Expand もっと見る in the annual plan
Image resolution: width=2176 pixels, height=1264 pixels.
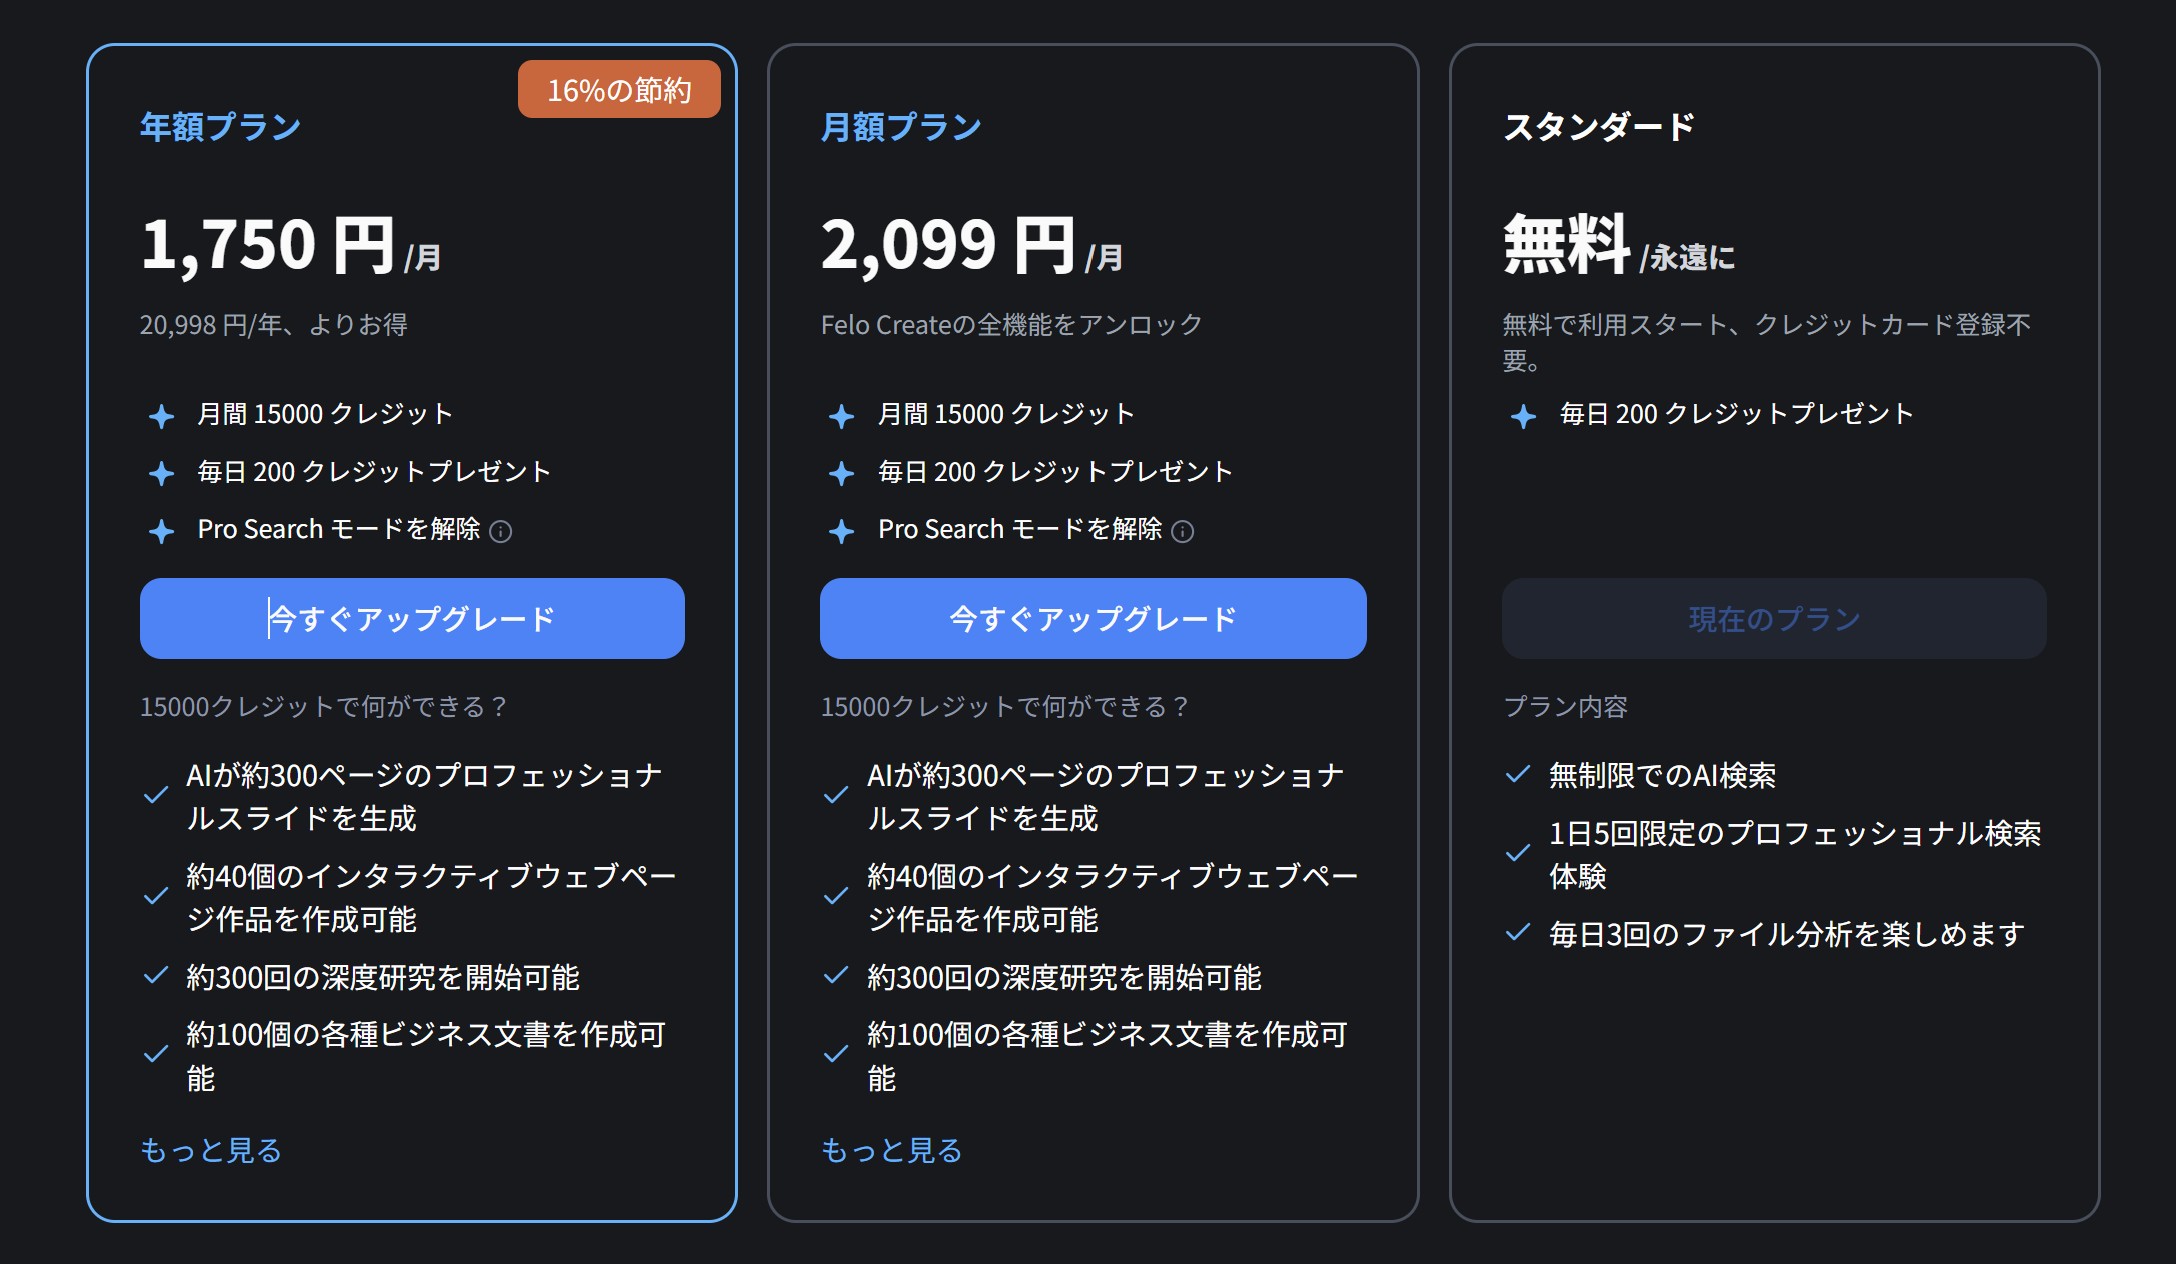coord(211,1150)
